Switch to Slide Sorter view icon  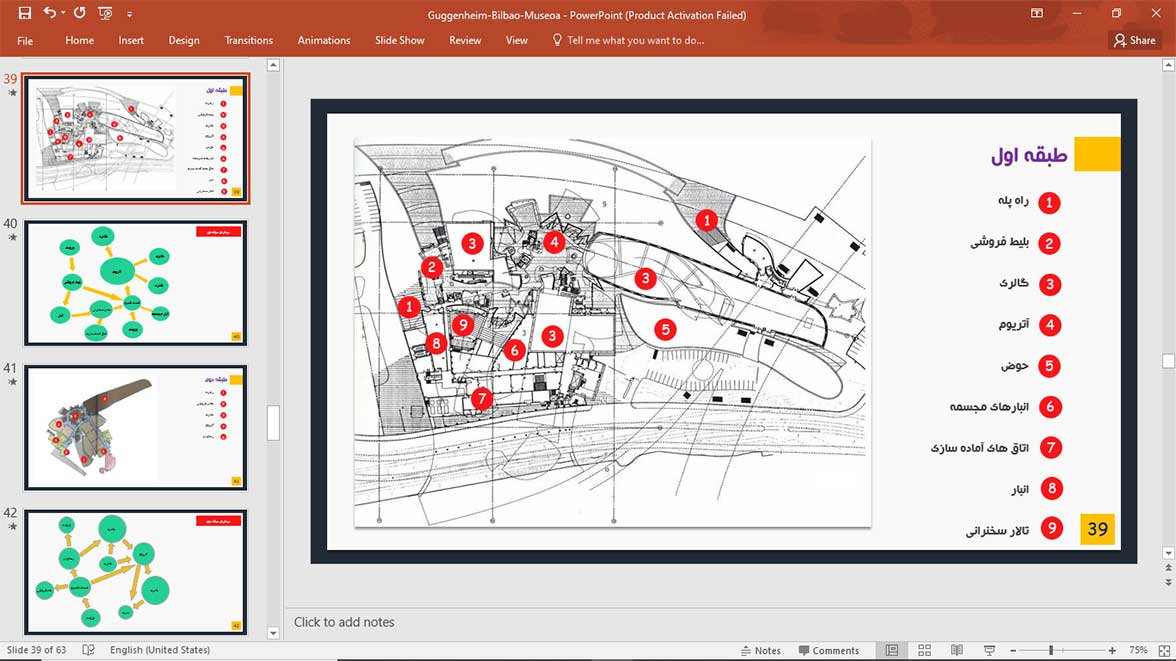click(x=924, y=650)
